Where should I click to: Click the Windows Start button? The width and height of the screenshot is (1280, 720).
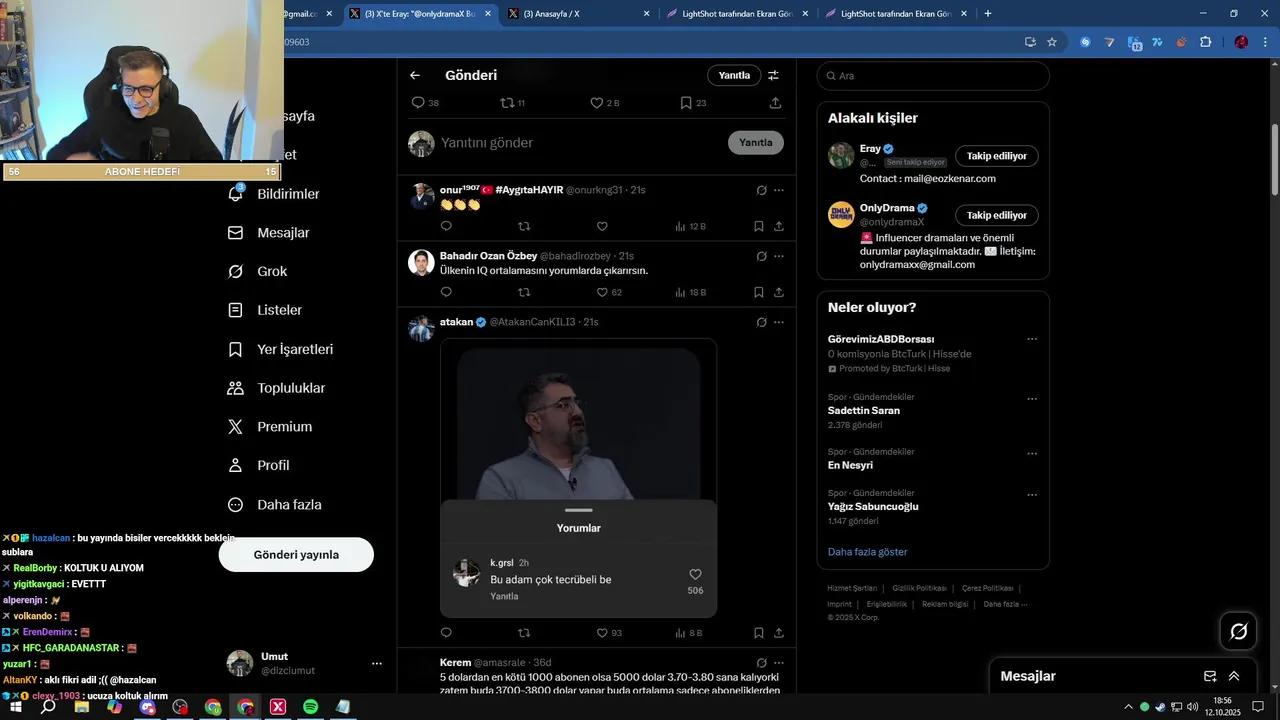click(x=15, y=707)
